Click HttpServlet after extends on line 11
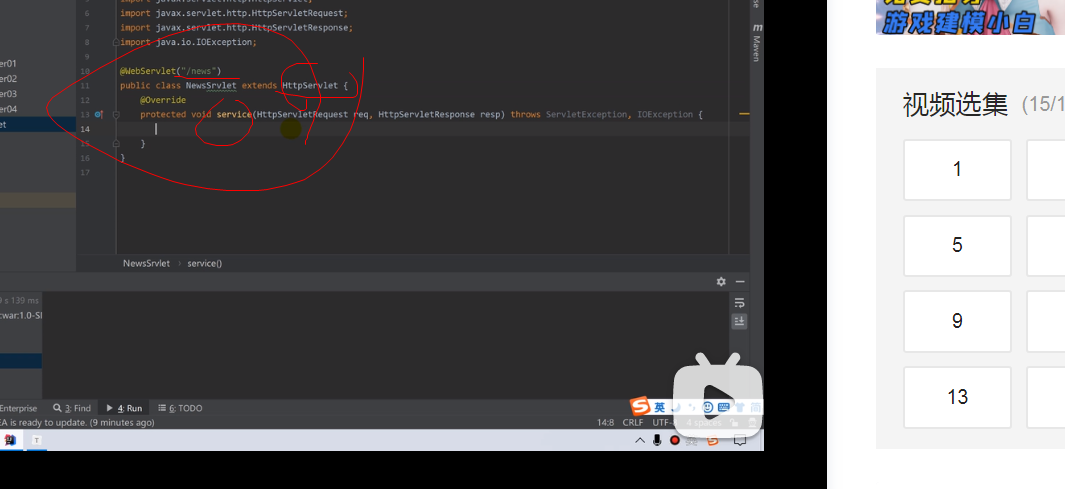Image resolution: width=1065 pixels, height=489 pixels. (x=310, y=86)
